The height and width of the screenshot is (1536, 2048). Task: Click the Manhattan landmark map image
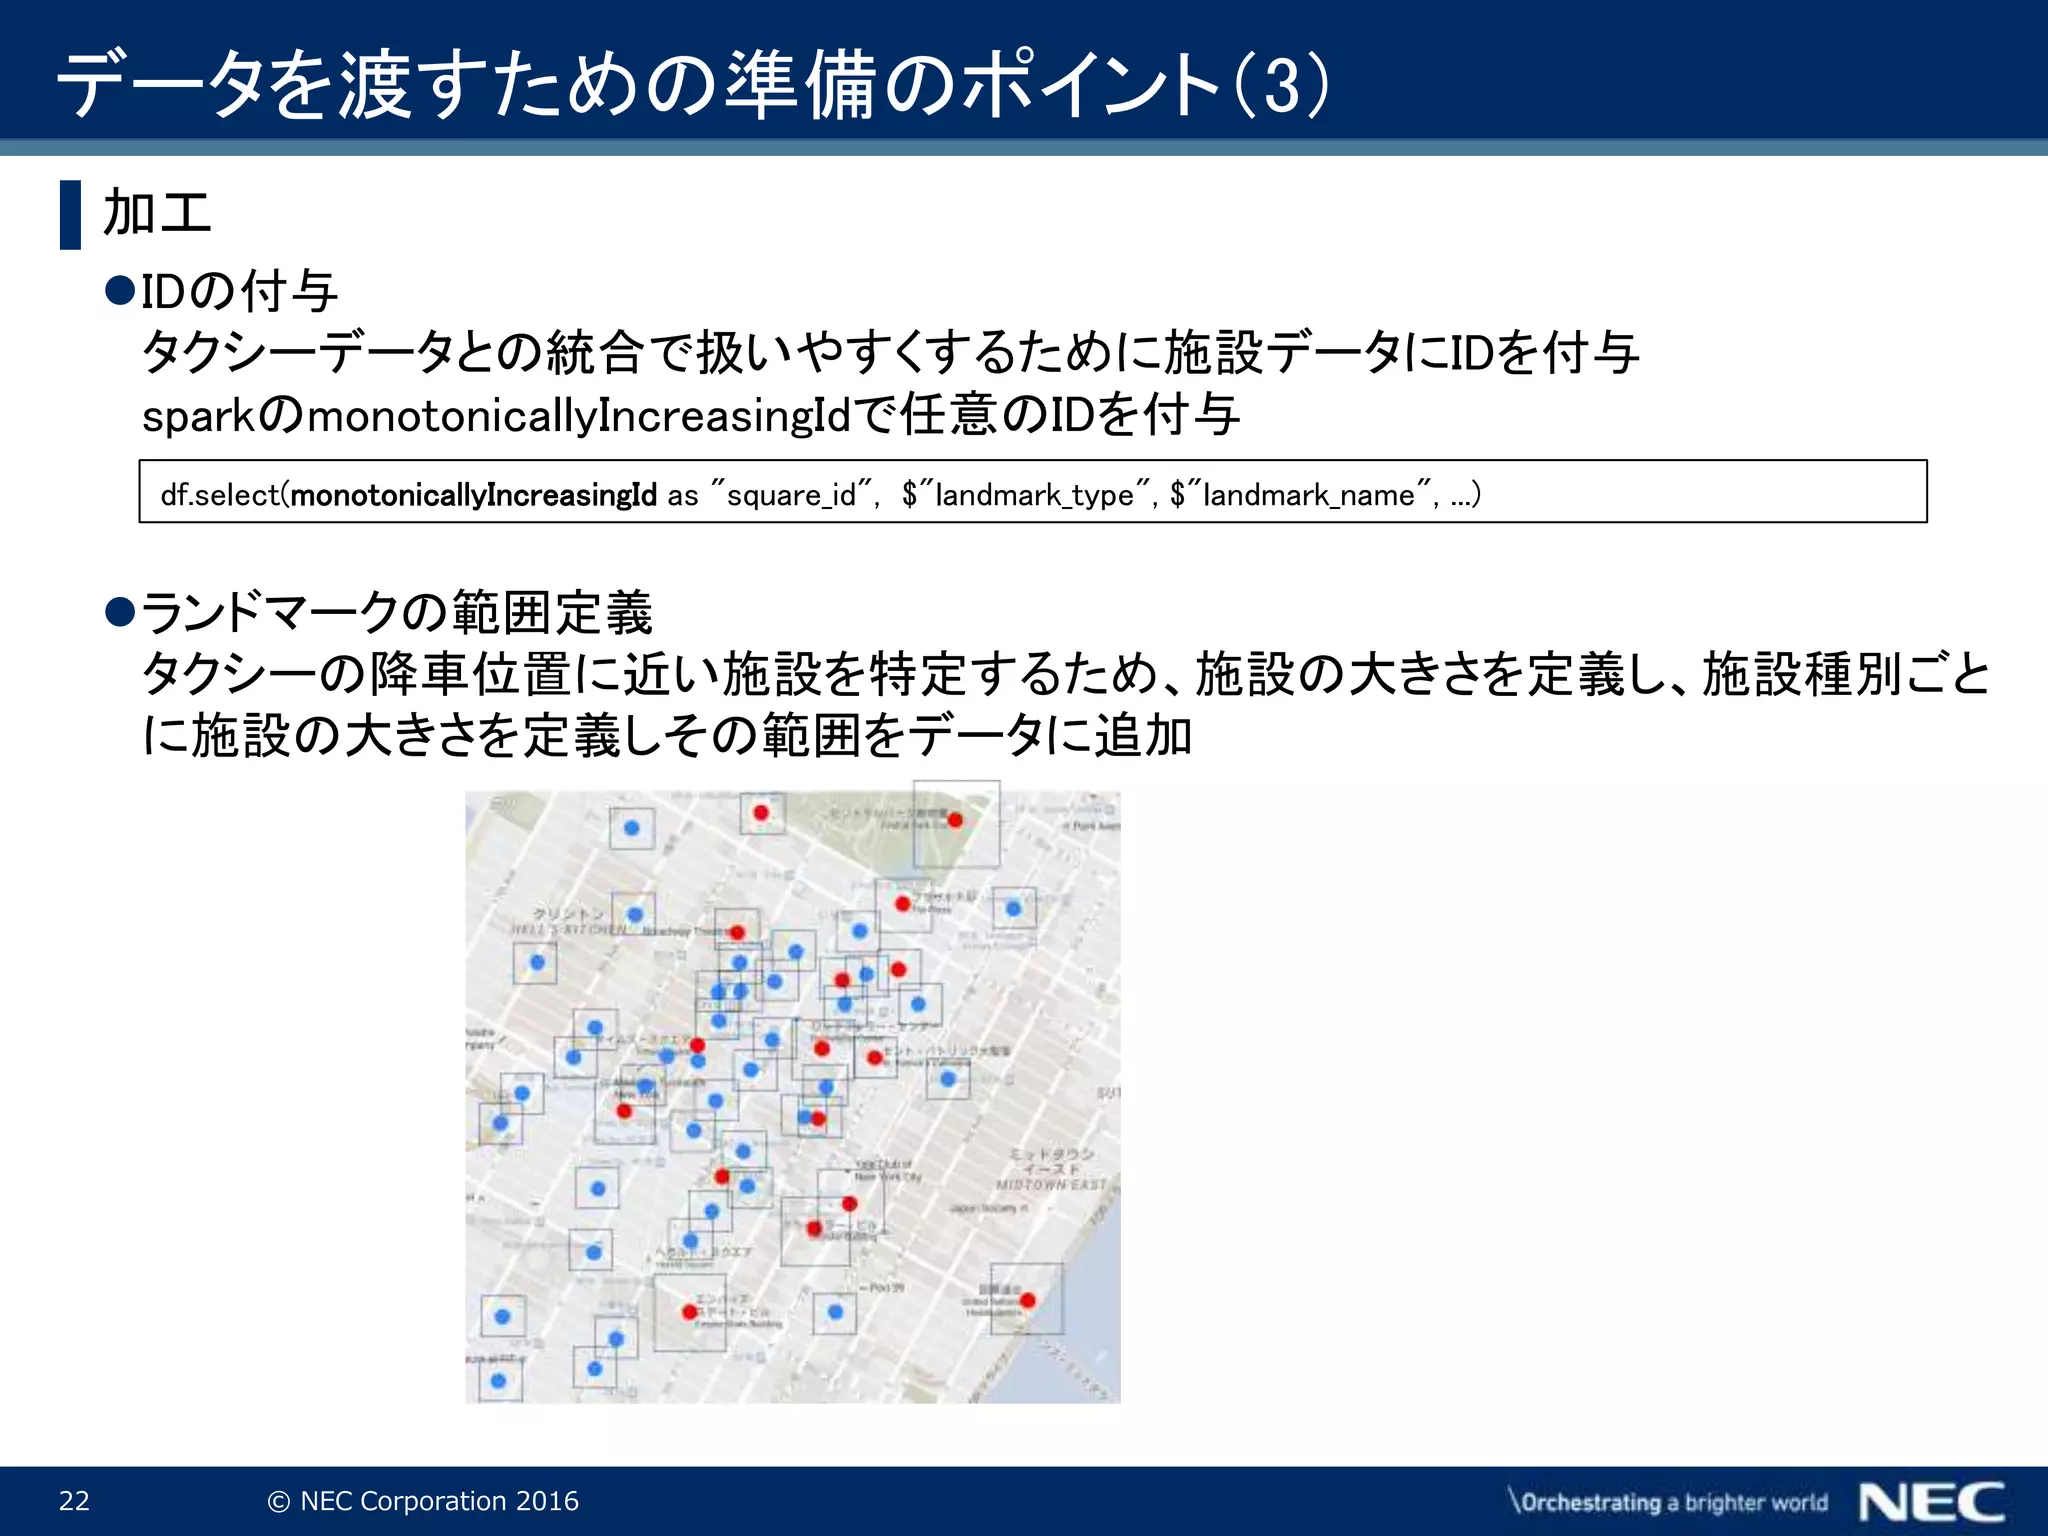pyautogui.click(x=792, y=1096)
